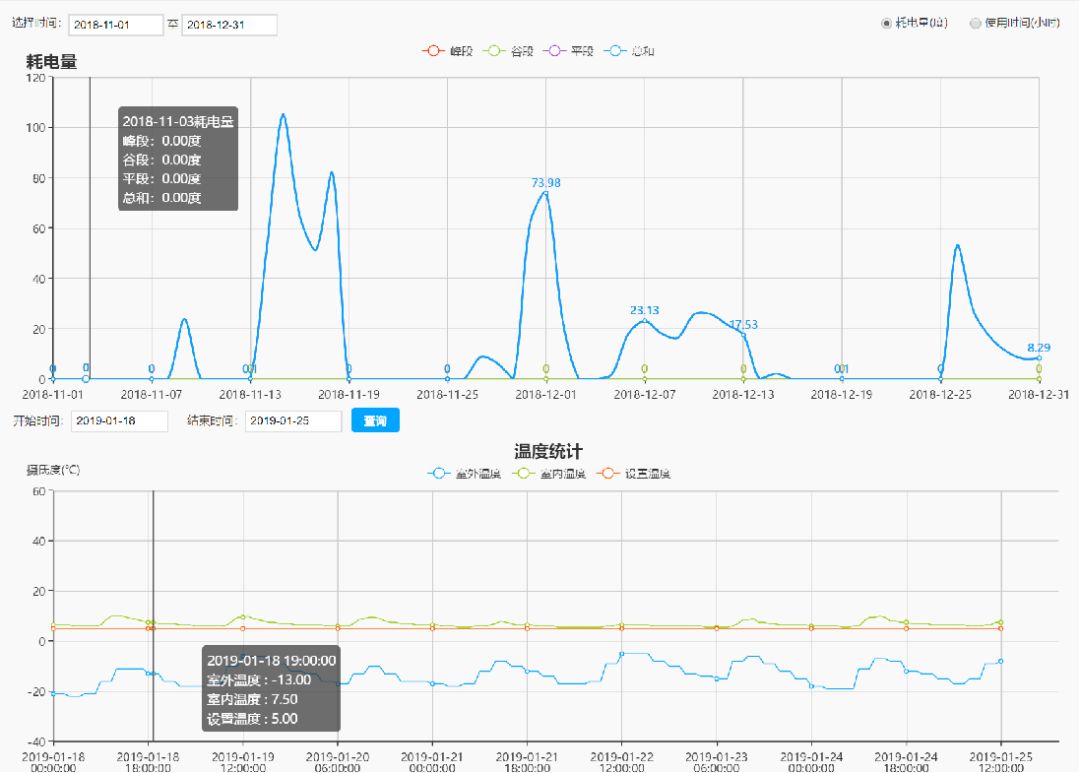
Task: Click the 23.13 data point marker
Action: [x=644, y=321]
